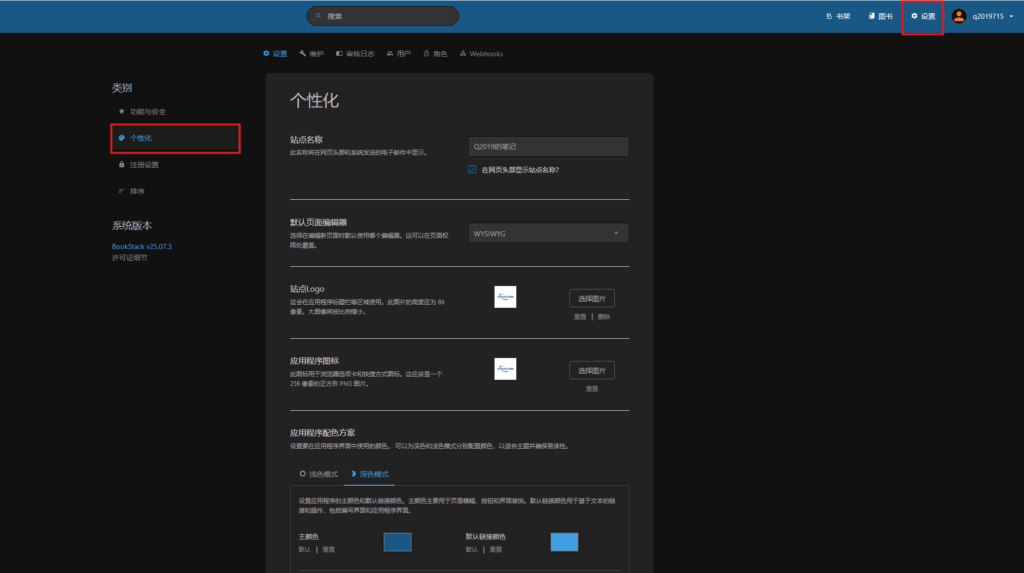The image size is (1024, 573).
Task: Select the 浅色模式 light mode option
Action: click(319, 473)
